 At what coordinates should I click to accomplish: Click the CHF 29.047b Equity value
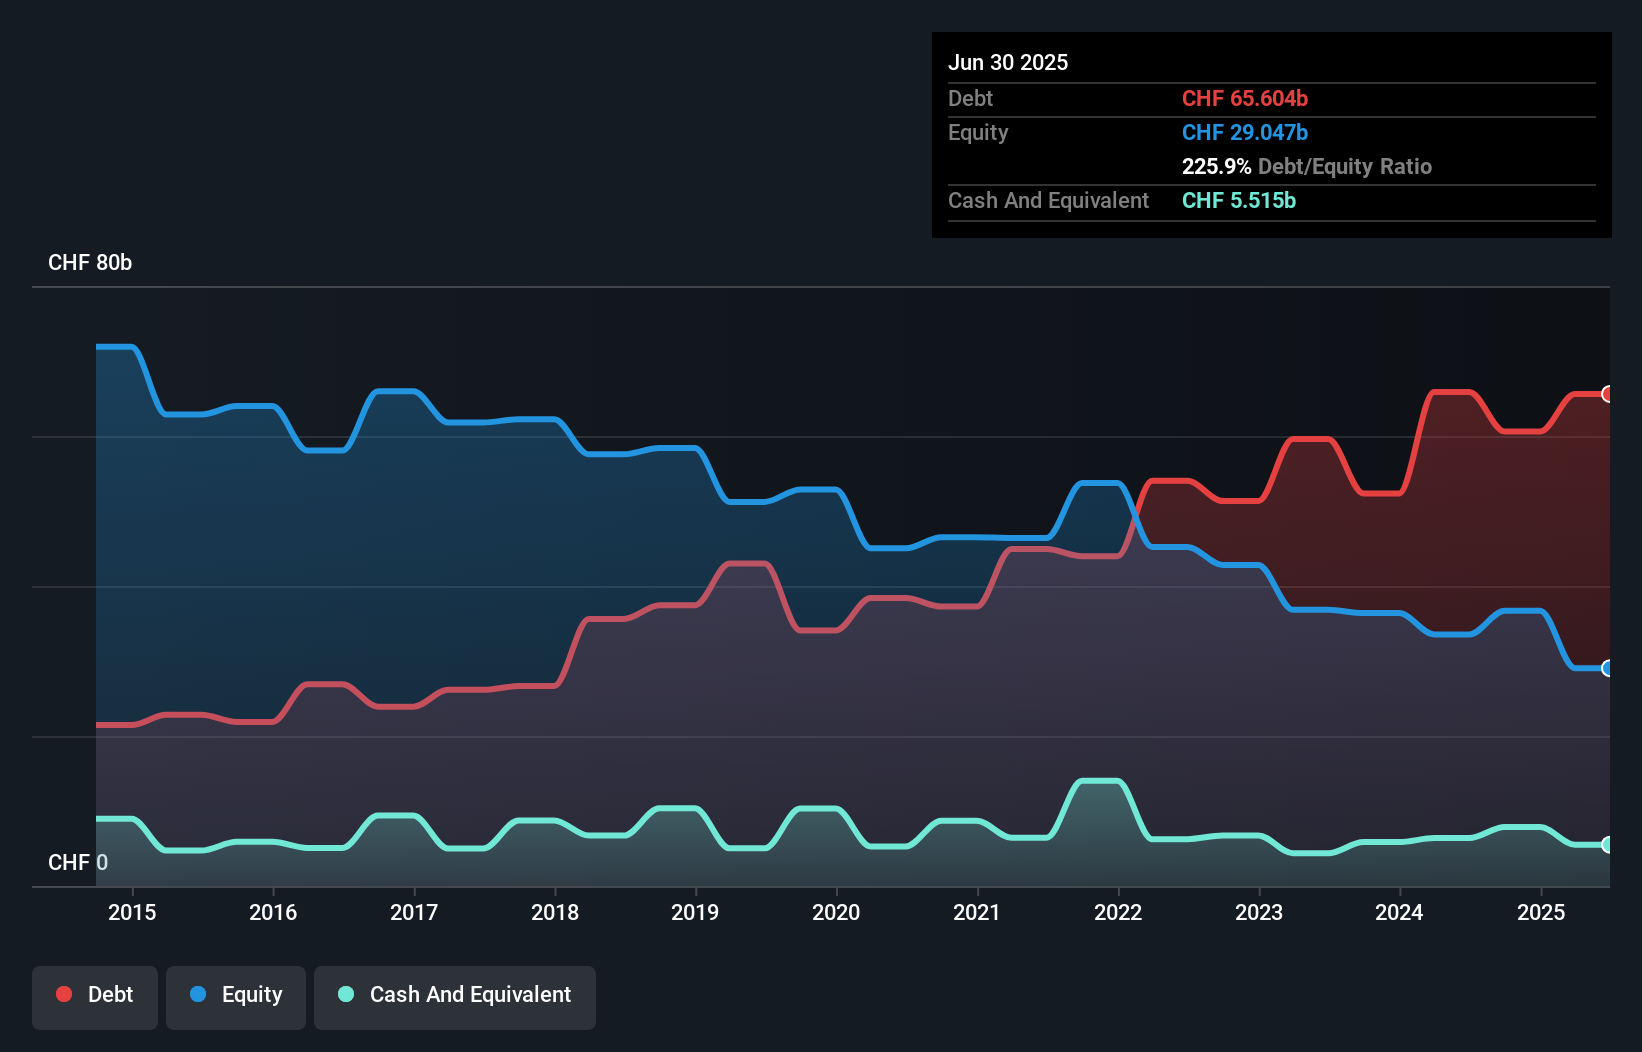[1244, 132]
